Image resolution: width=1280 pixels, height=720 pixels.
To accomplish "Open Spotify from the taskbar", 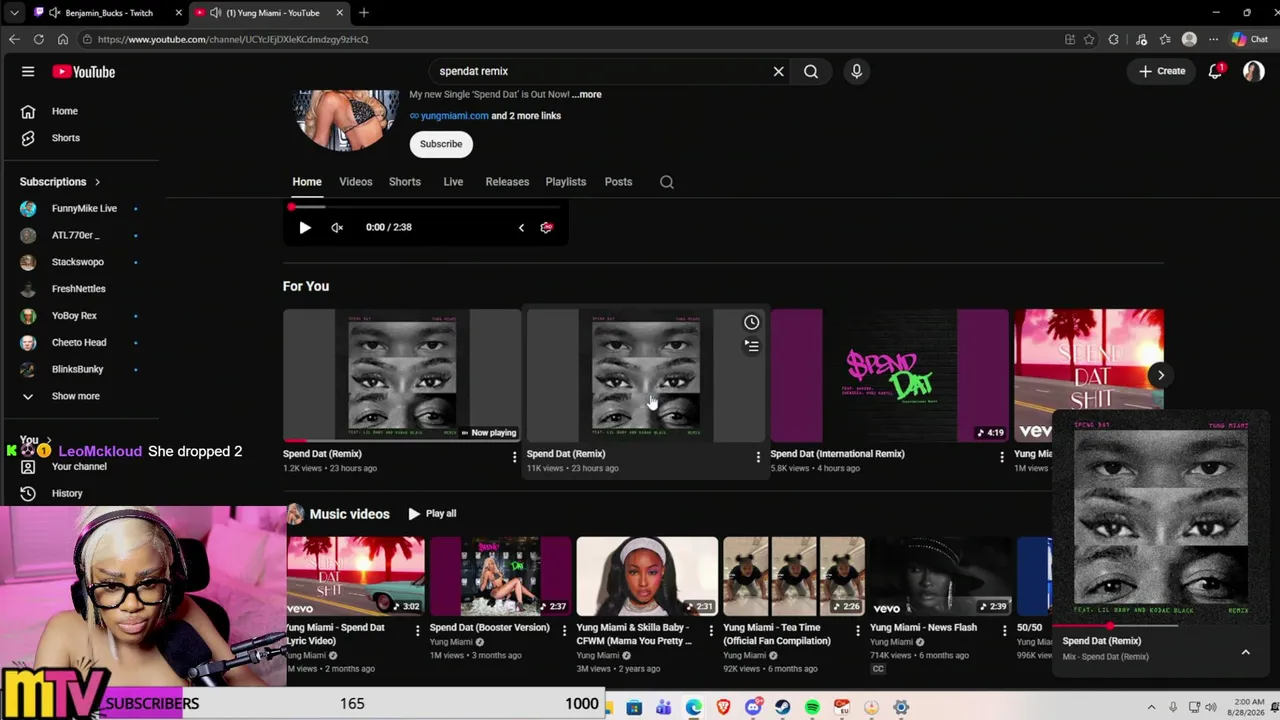I will click(812, 708).
